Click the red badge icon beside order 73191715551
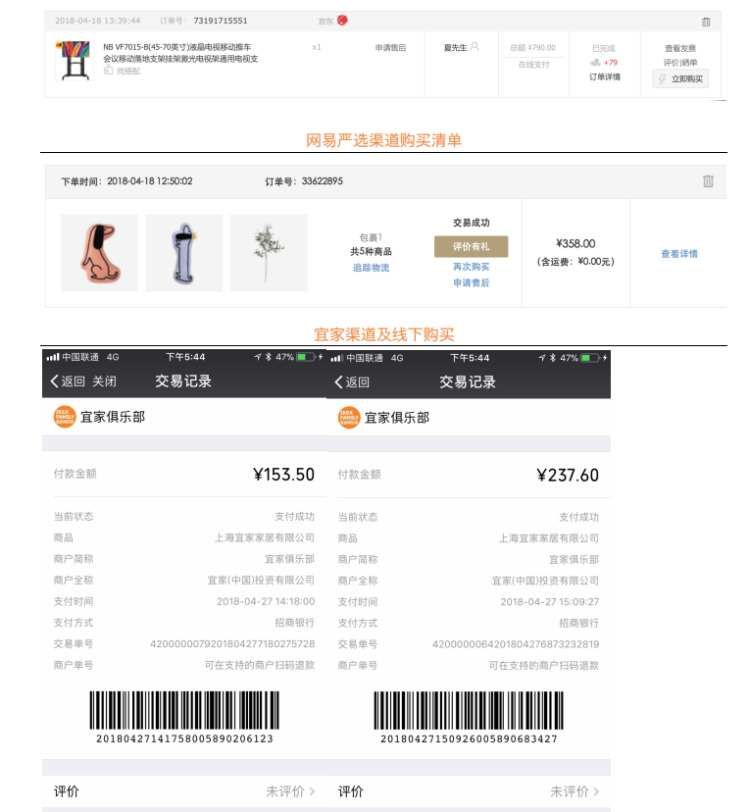 tap(342, 20)
